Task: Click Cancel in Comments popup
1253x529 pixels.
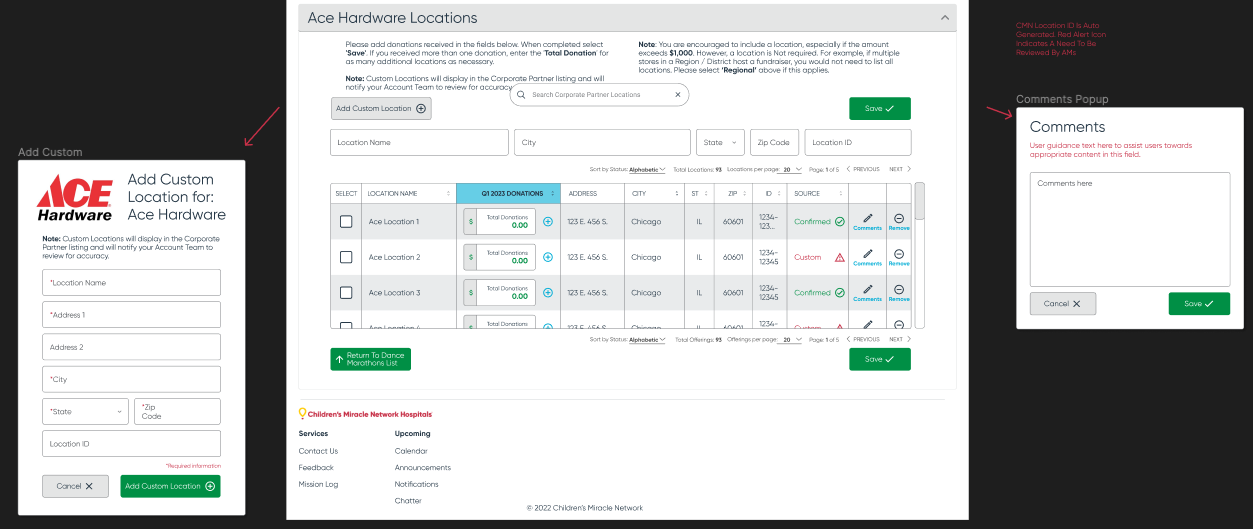Action: point(1063,304)
